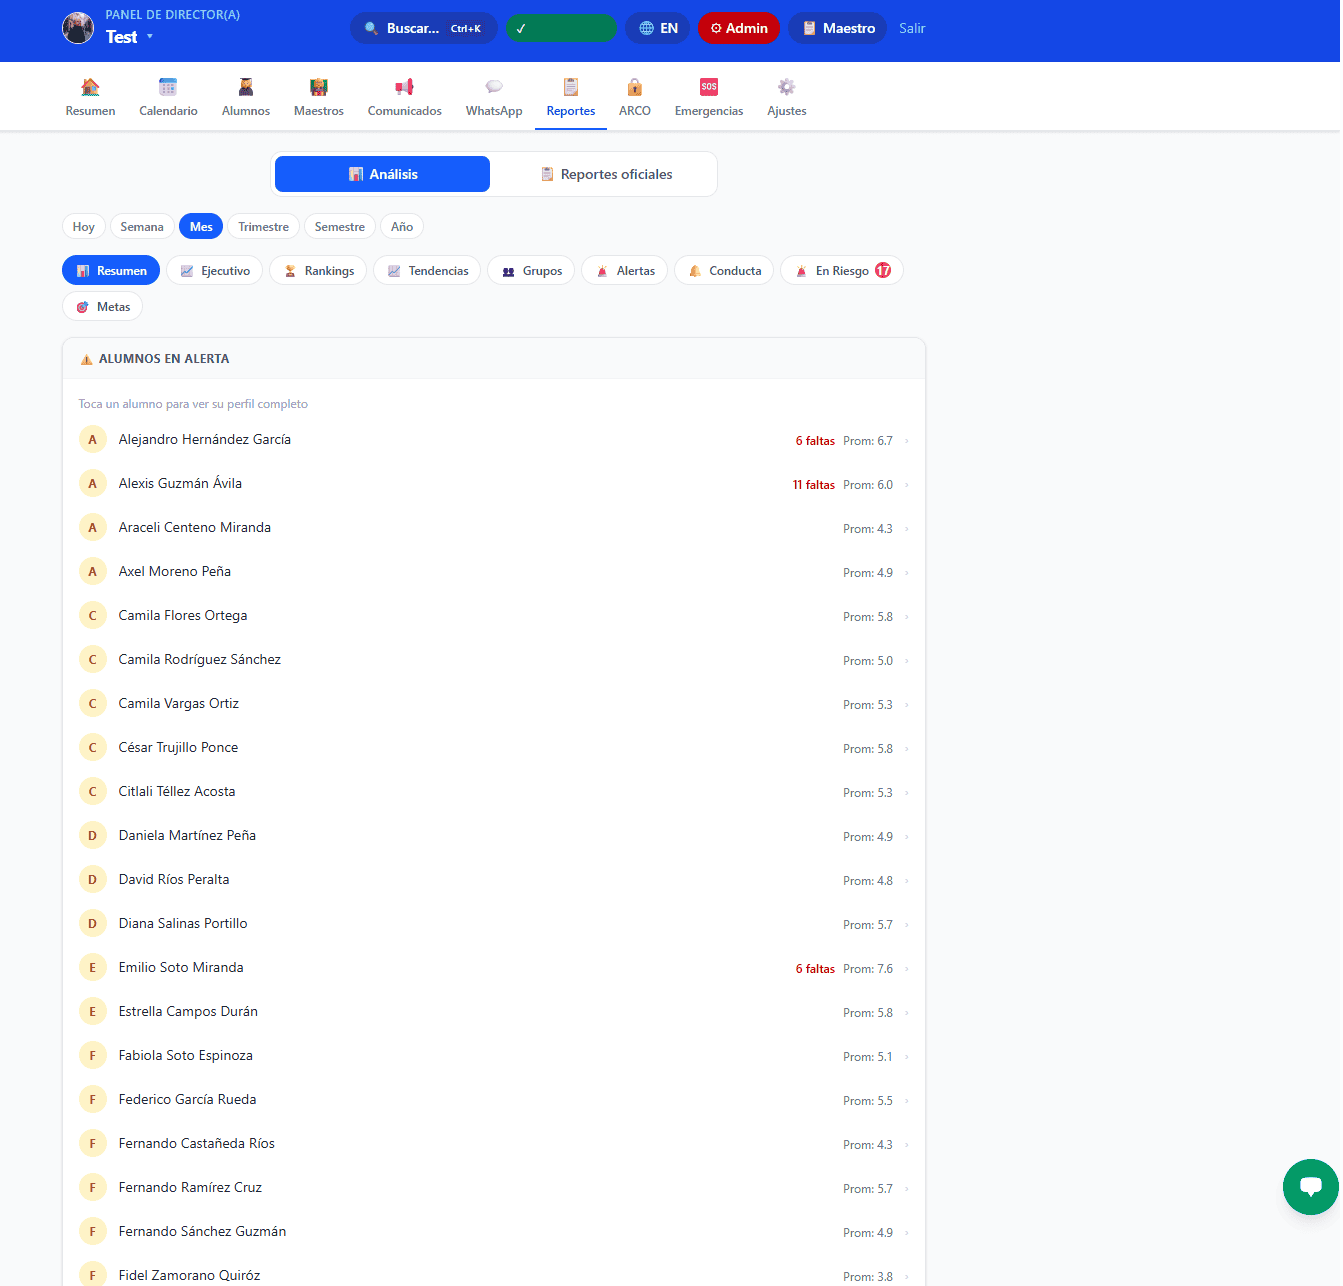Open the Buscar search box
This screenshot has height=1286, width=1343.
coord(423,28)
